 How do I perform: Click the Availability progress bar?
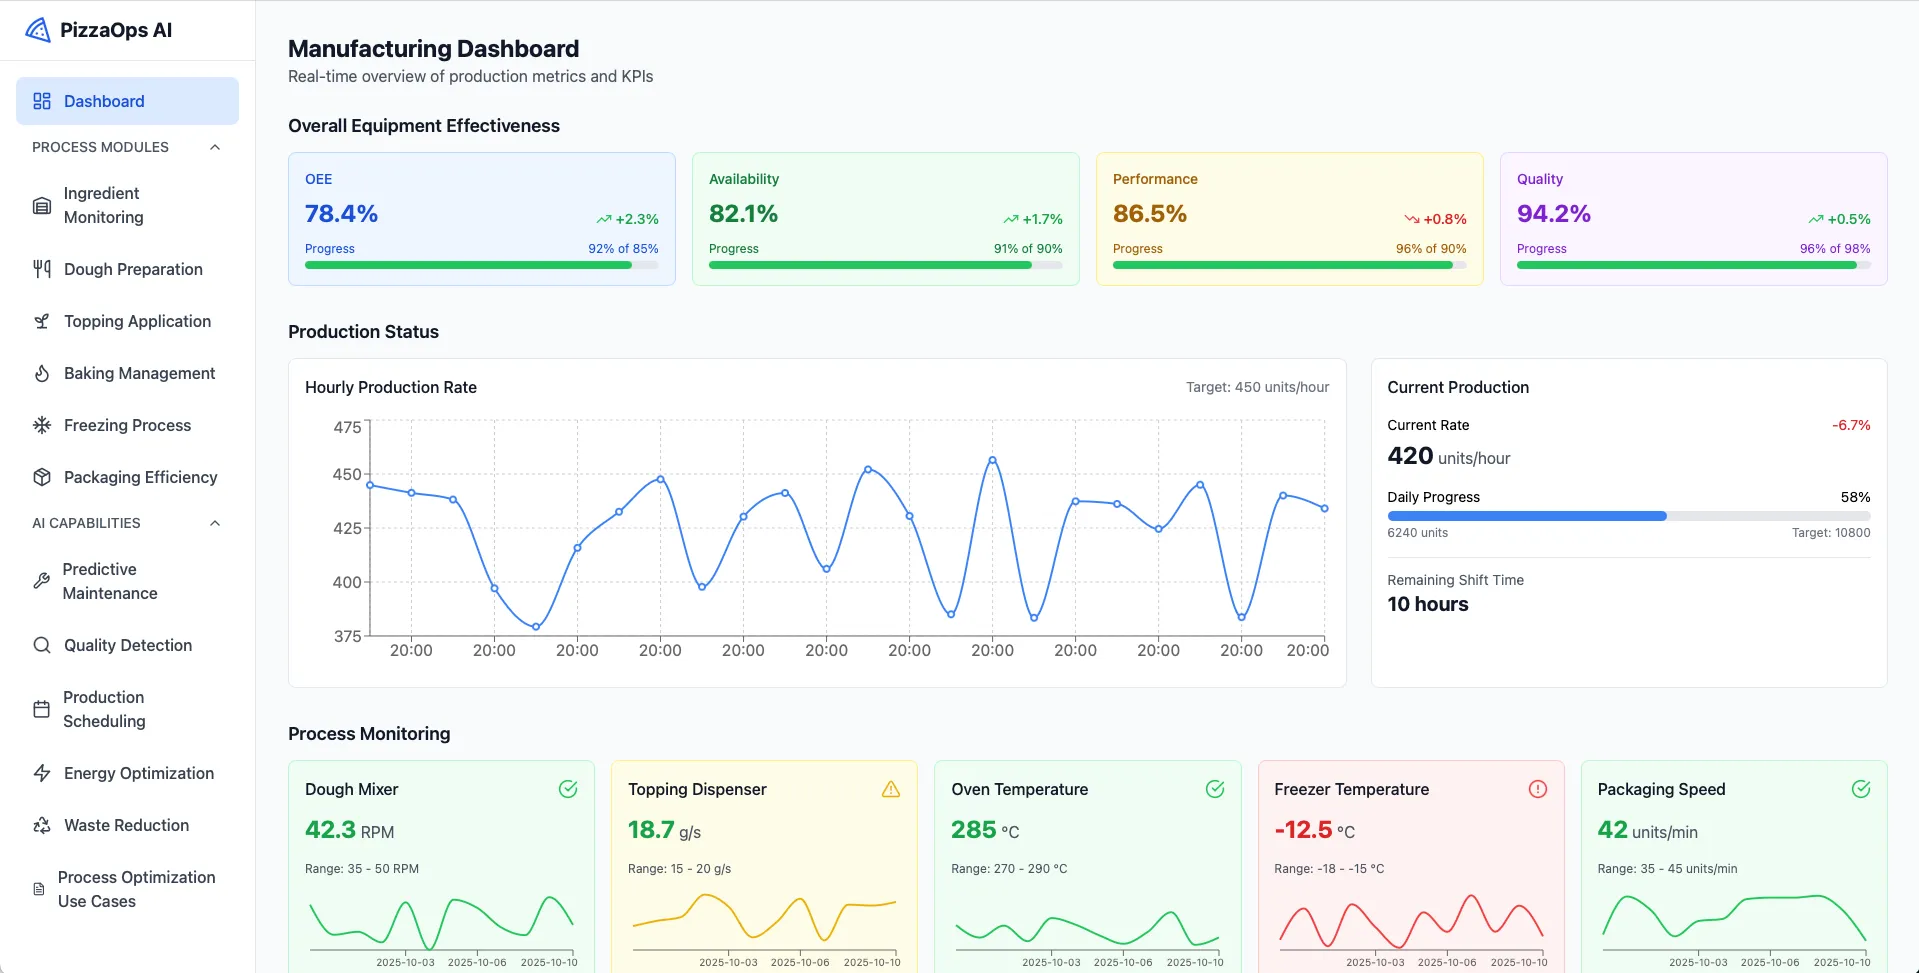[886, 265]
